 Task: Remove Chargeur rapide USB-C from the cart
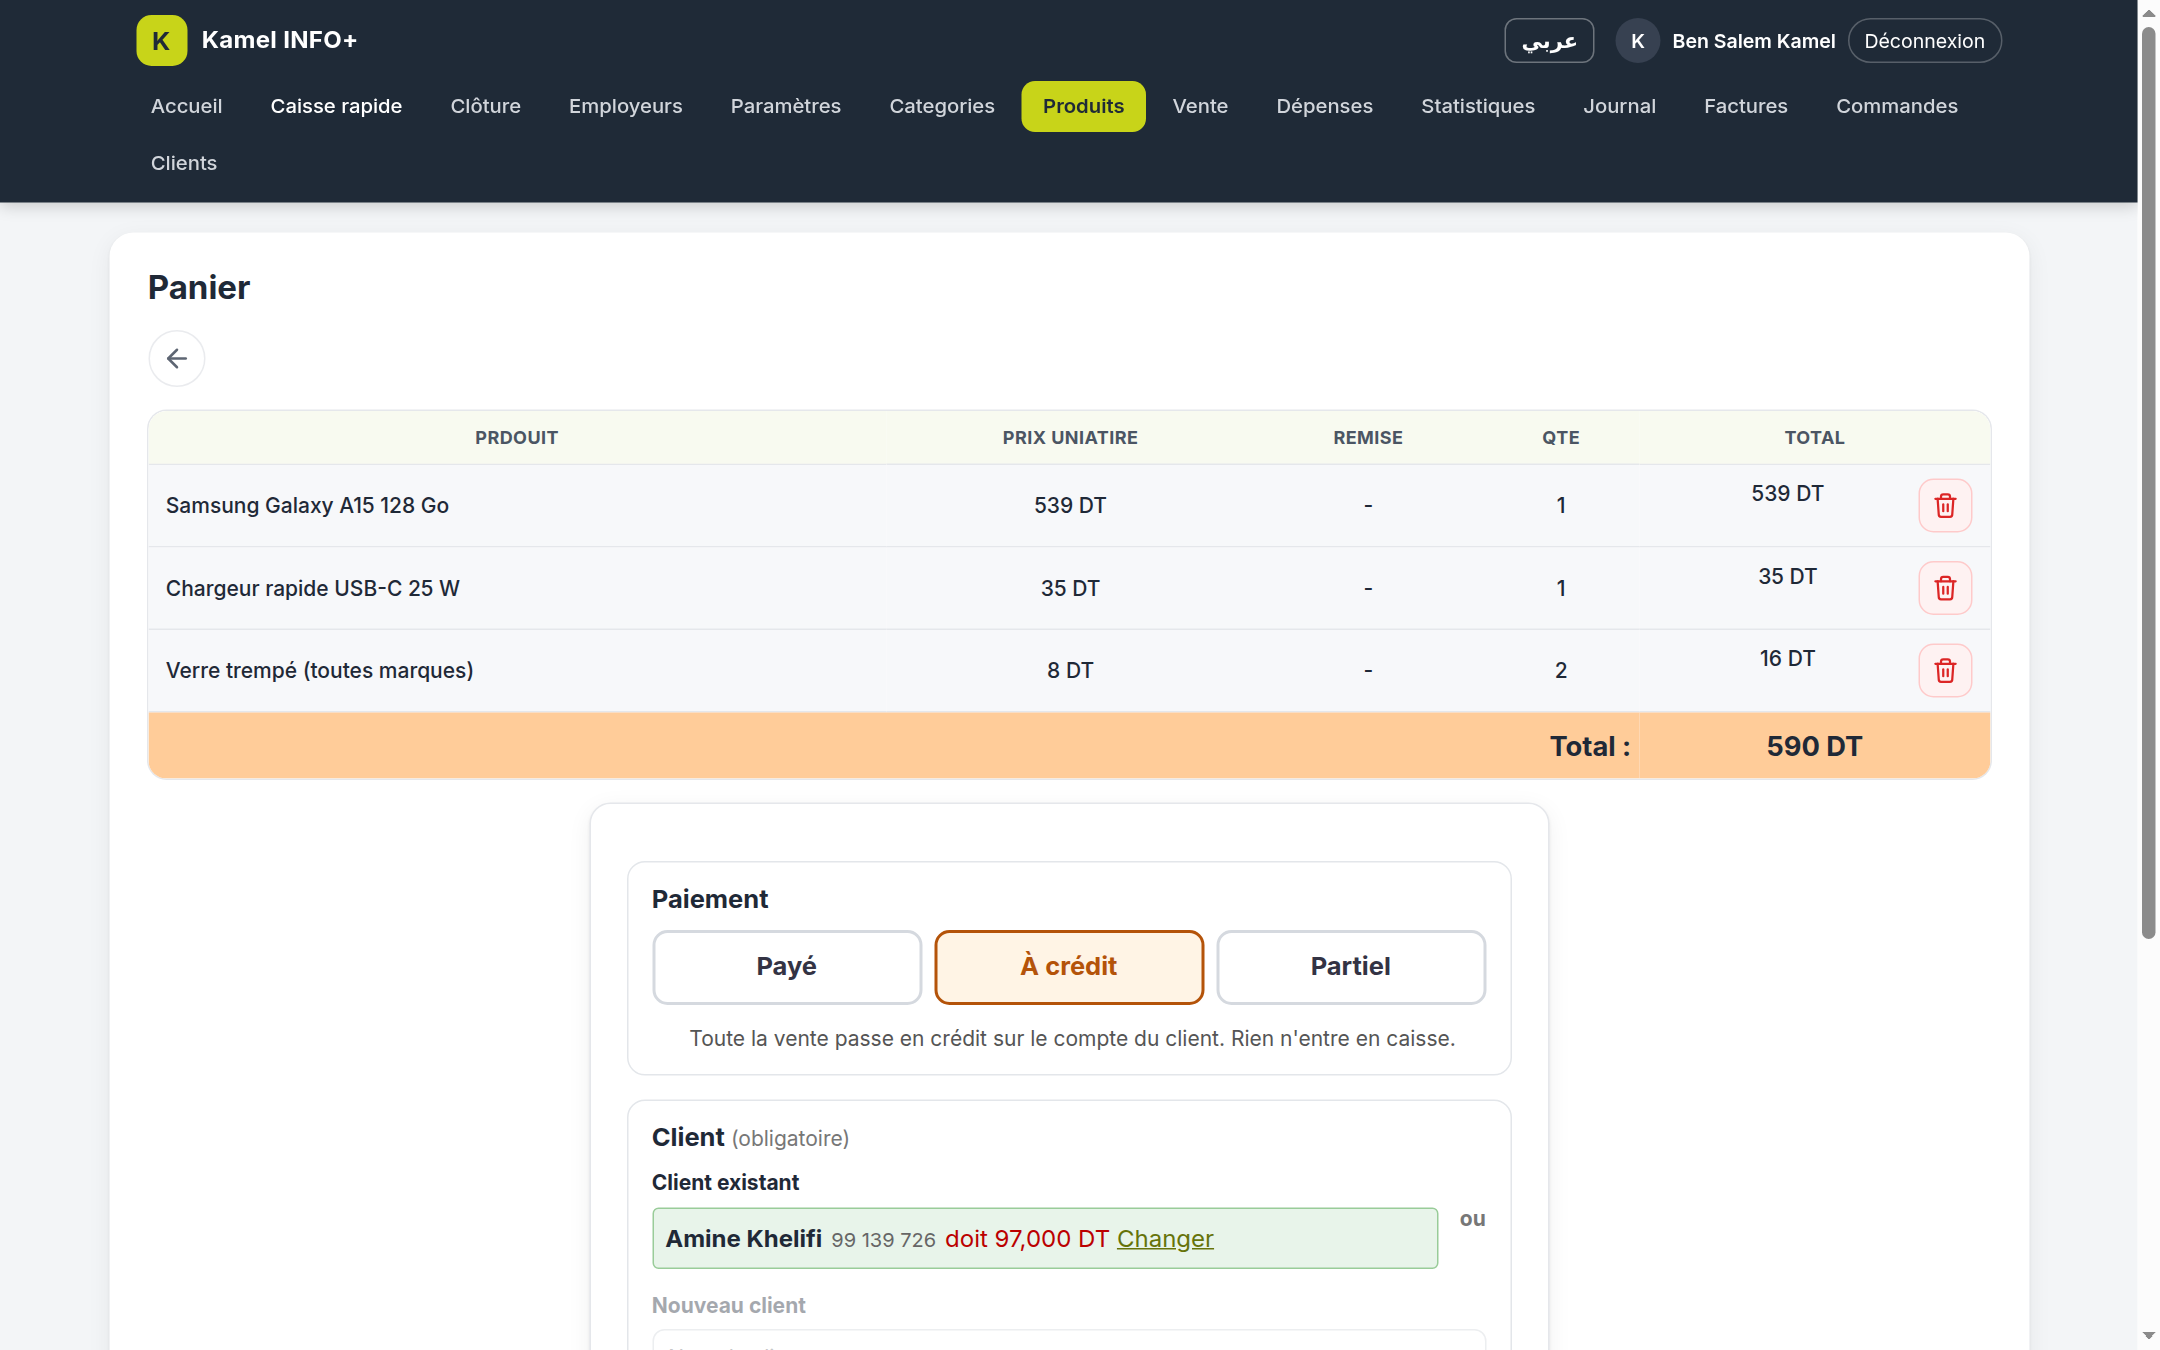pos(1944,588)
